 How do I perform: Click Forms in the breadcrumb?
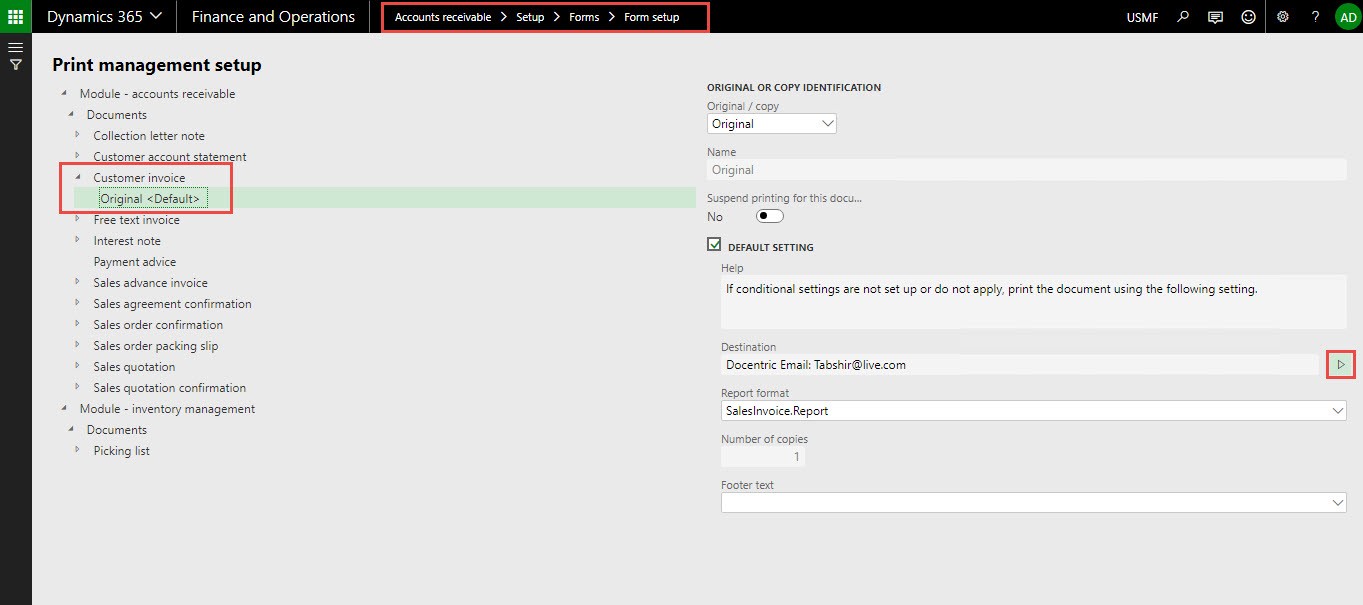[x=584, y=18]
